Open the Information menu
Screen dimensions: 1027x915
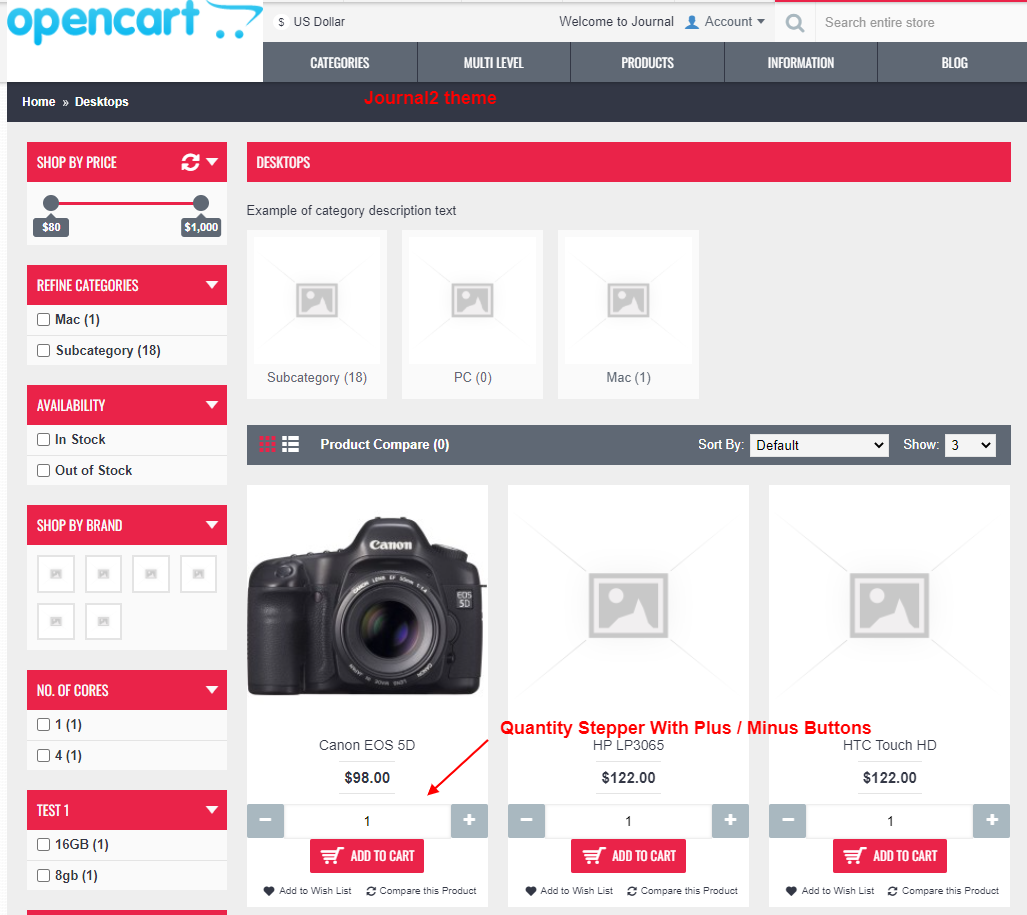pos(800,62)
